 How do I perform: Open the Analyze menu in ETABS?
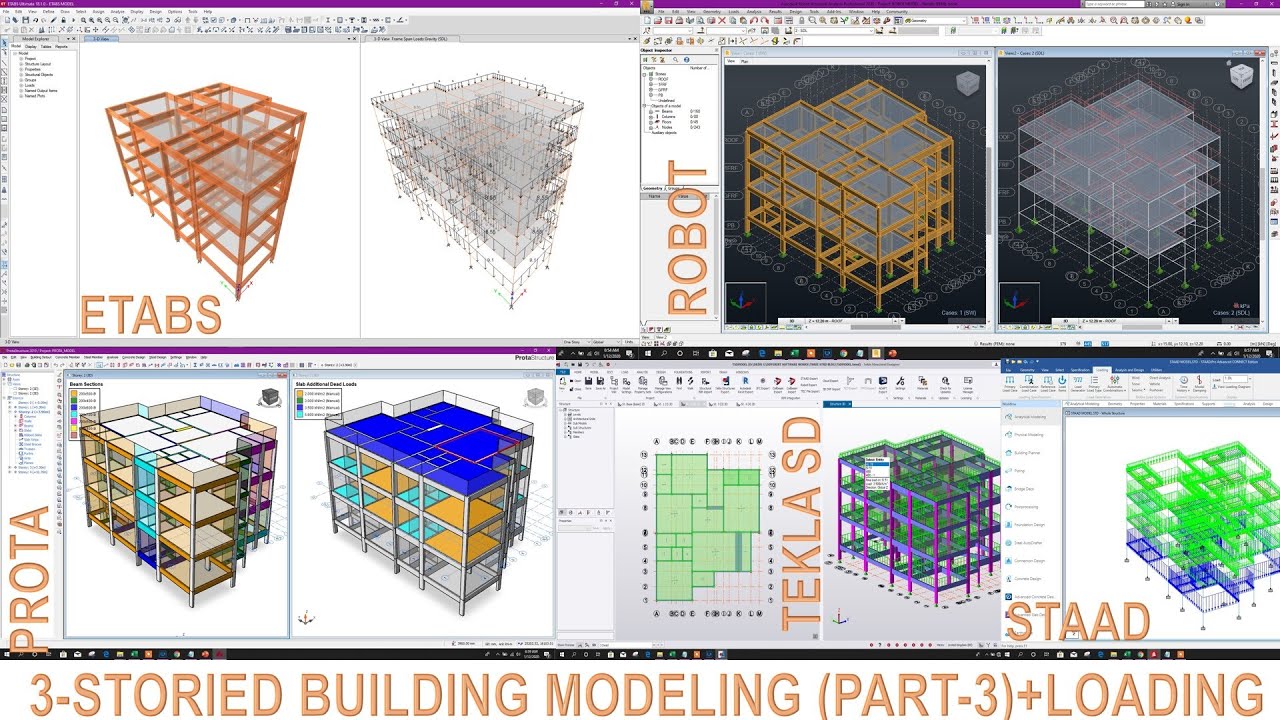[117, 11]
